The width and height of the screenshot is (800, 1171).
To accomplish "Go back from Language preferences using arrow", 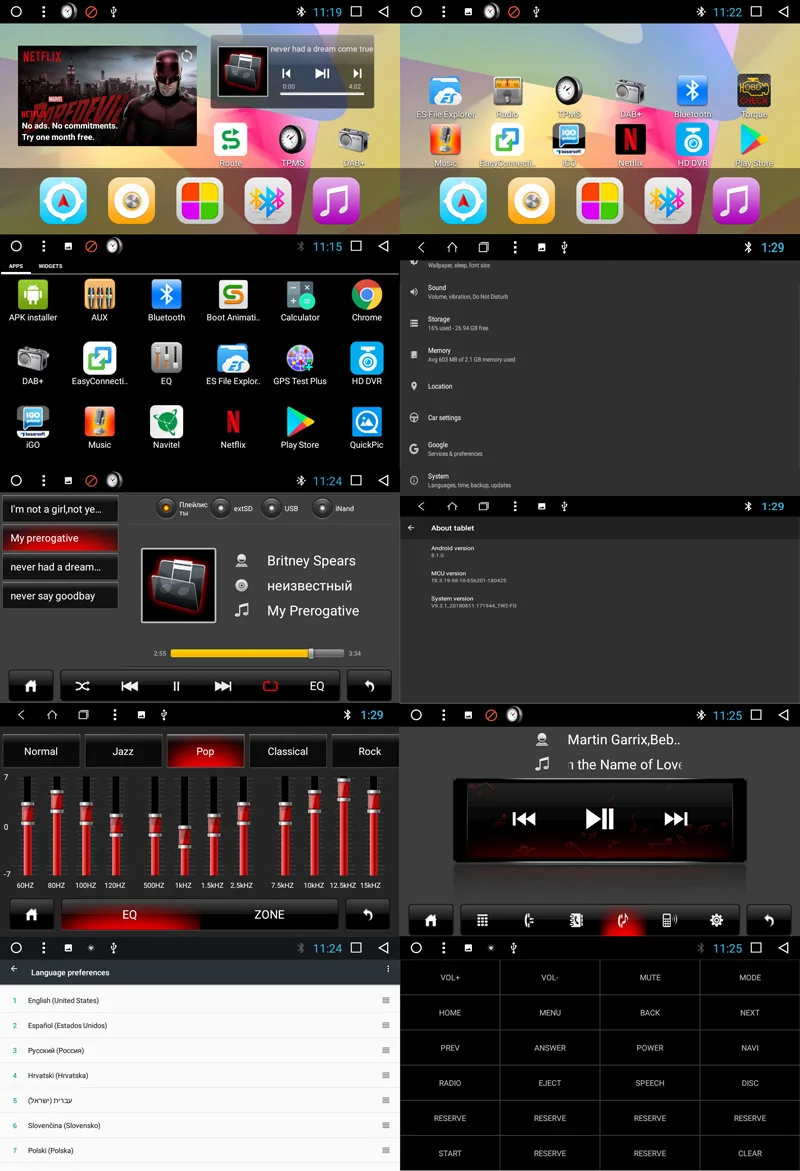I will click(x=13, y=969).
